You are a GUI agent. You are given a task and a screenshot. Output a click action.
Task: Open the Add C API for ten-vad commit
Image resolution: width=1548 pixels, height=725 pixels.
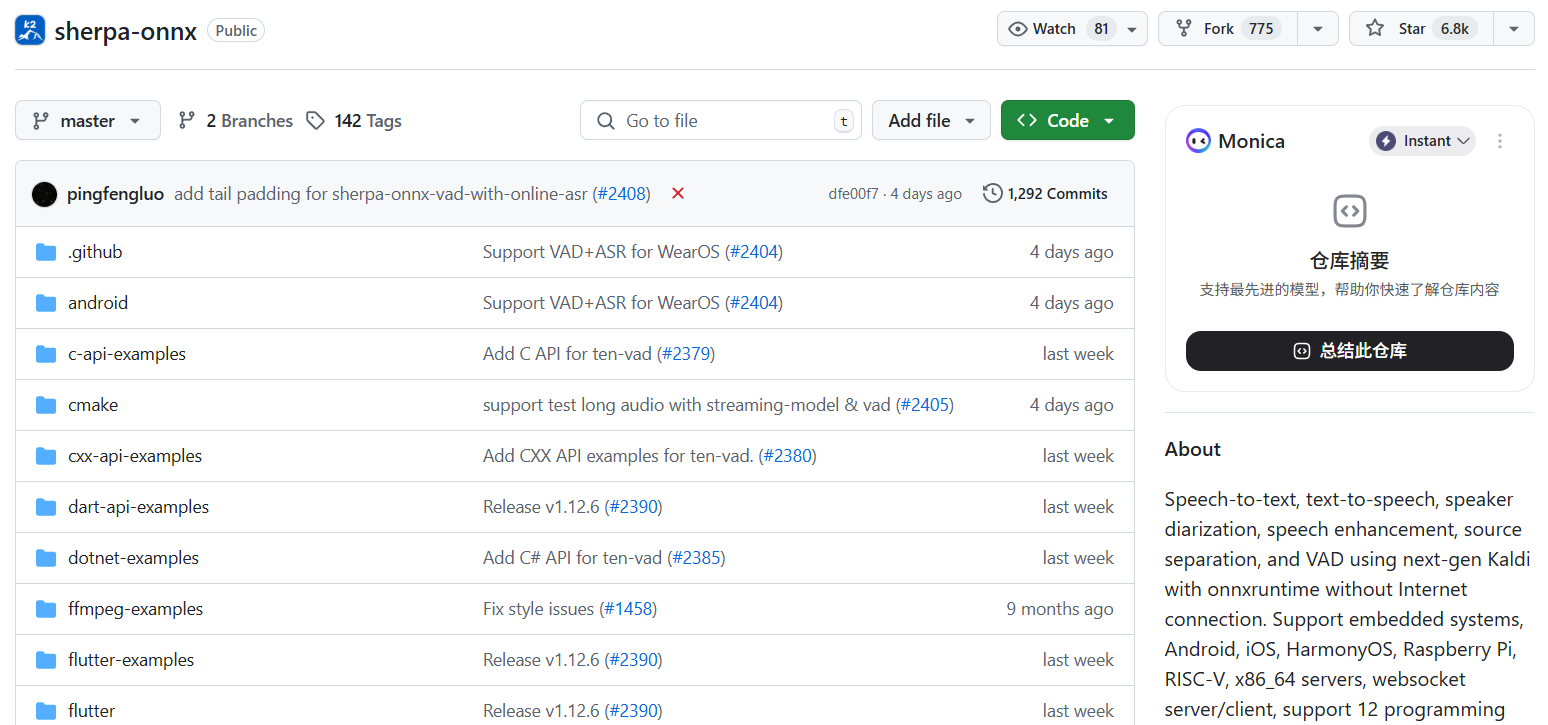click(x=567, y=354)
